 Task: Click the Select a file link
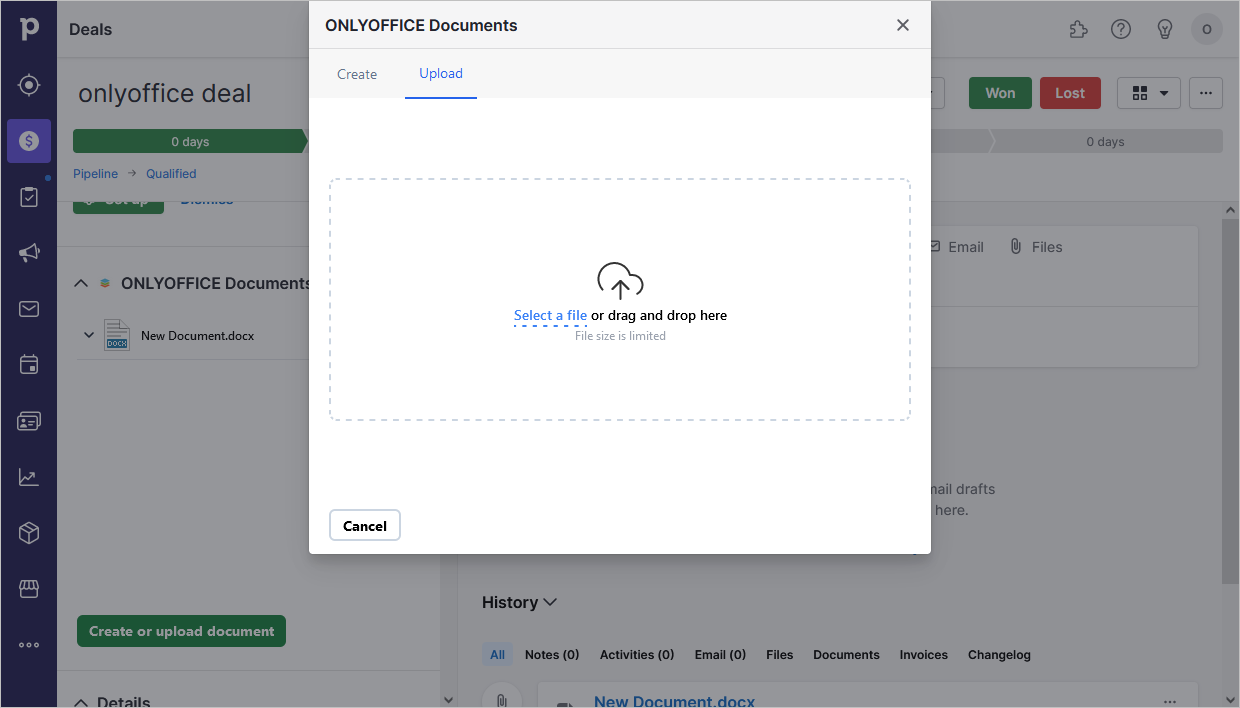550,315
